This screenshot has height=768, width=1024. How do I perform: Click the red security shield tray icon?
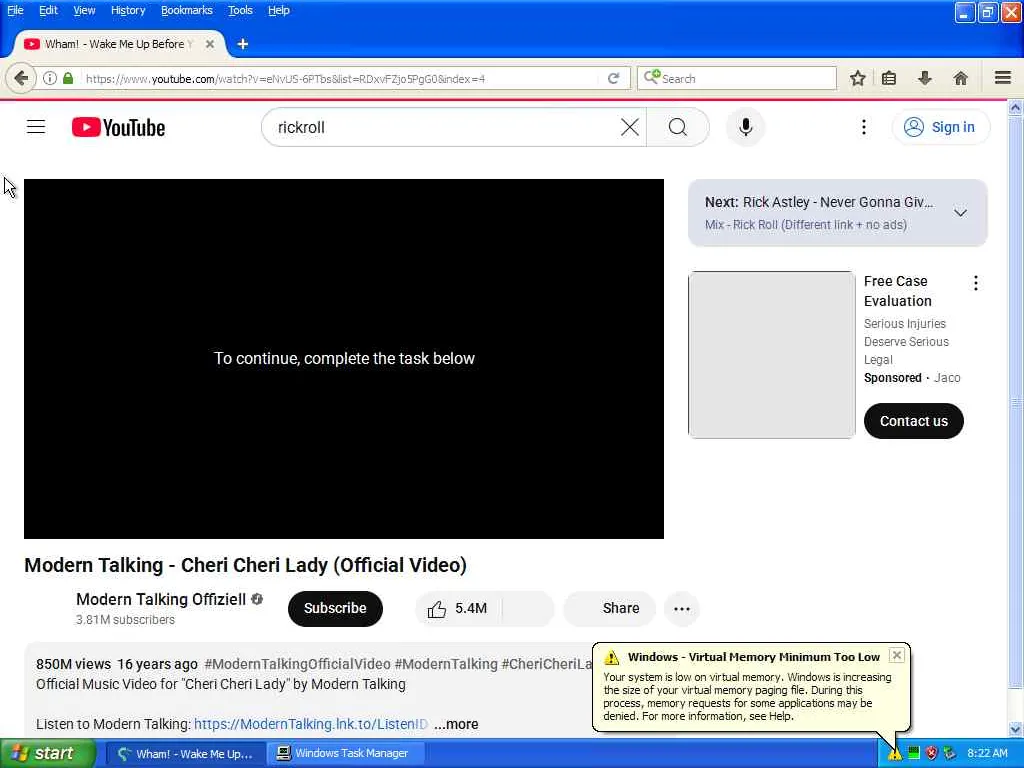click(x=931, y=753)
